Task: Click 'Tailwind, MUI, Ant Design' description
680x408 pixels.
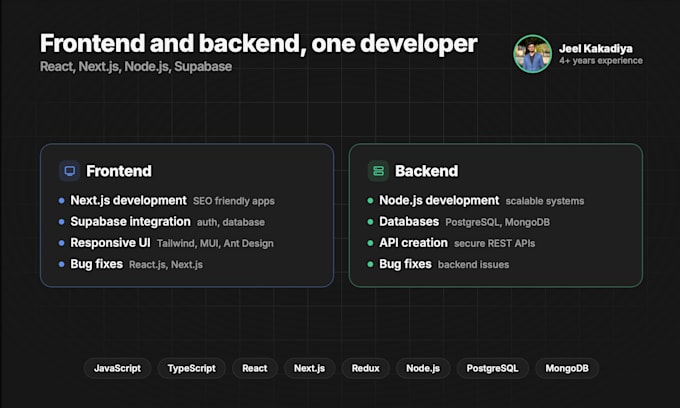Action: pyautogui.click(x=215, y=244)
